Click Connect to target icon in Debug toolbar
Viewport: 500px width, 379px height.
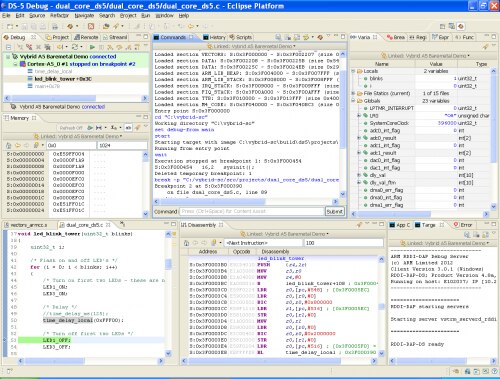coord(20,47)
